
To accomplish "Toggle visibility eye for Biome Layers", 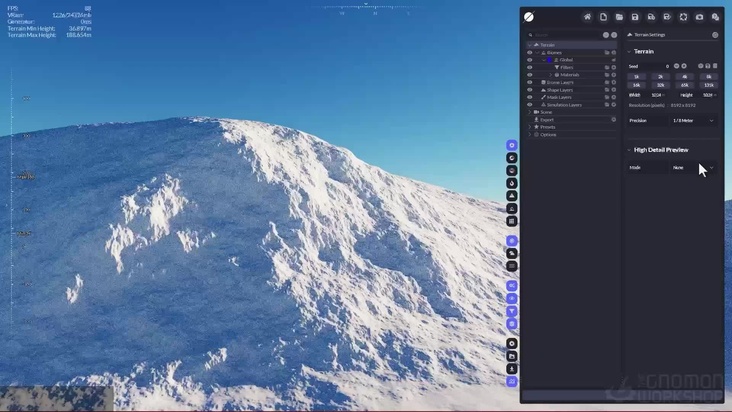I will (x=530, y=83).
